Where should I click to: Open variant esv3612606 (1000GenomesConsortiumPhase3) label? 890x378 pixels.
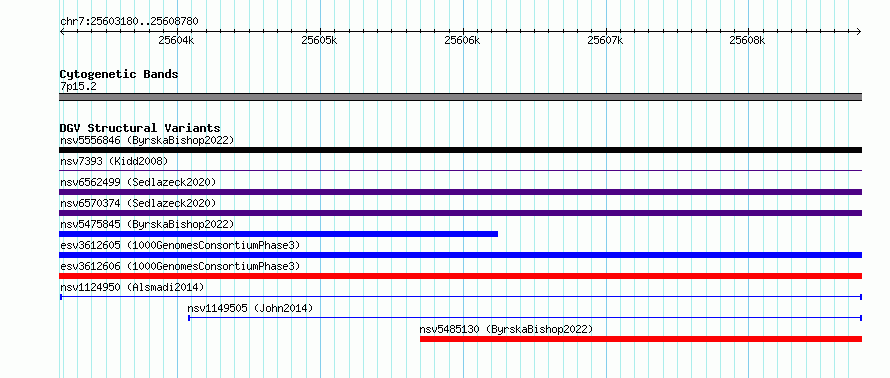(180, 266)
